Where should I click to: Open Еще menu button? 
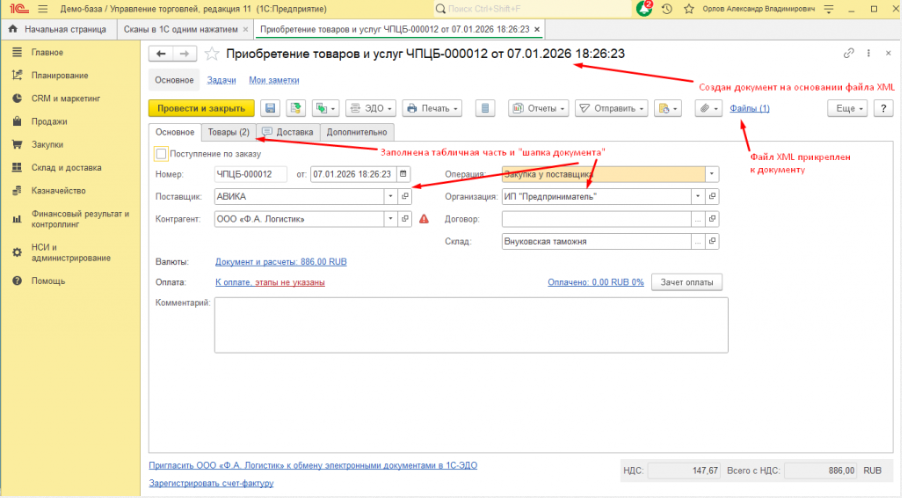(848, 108)
